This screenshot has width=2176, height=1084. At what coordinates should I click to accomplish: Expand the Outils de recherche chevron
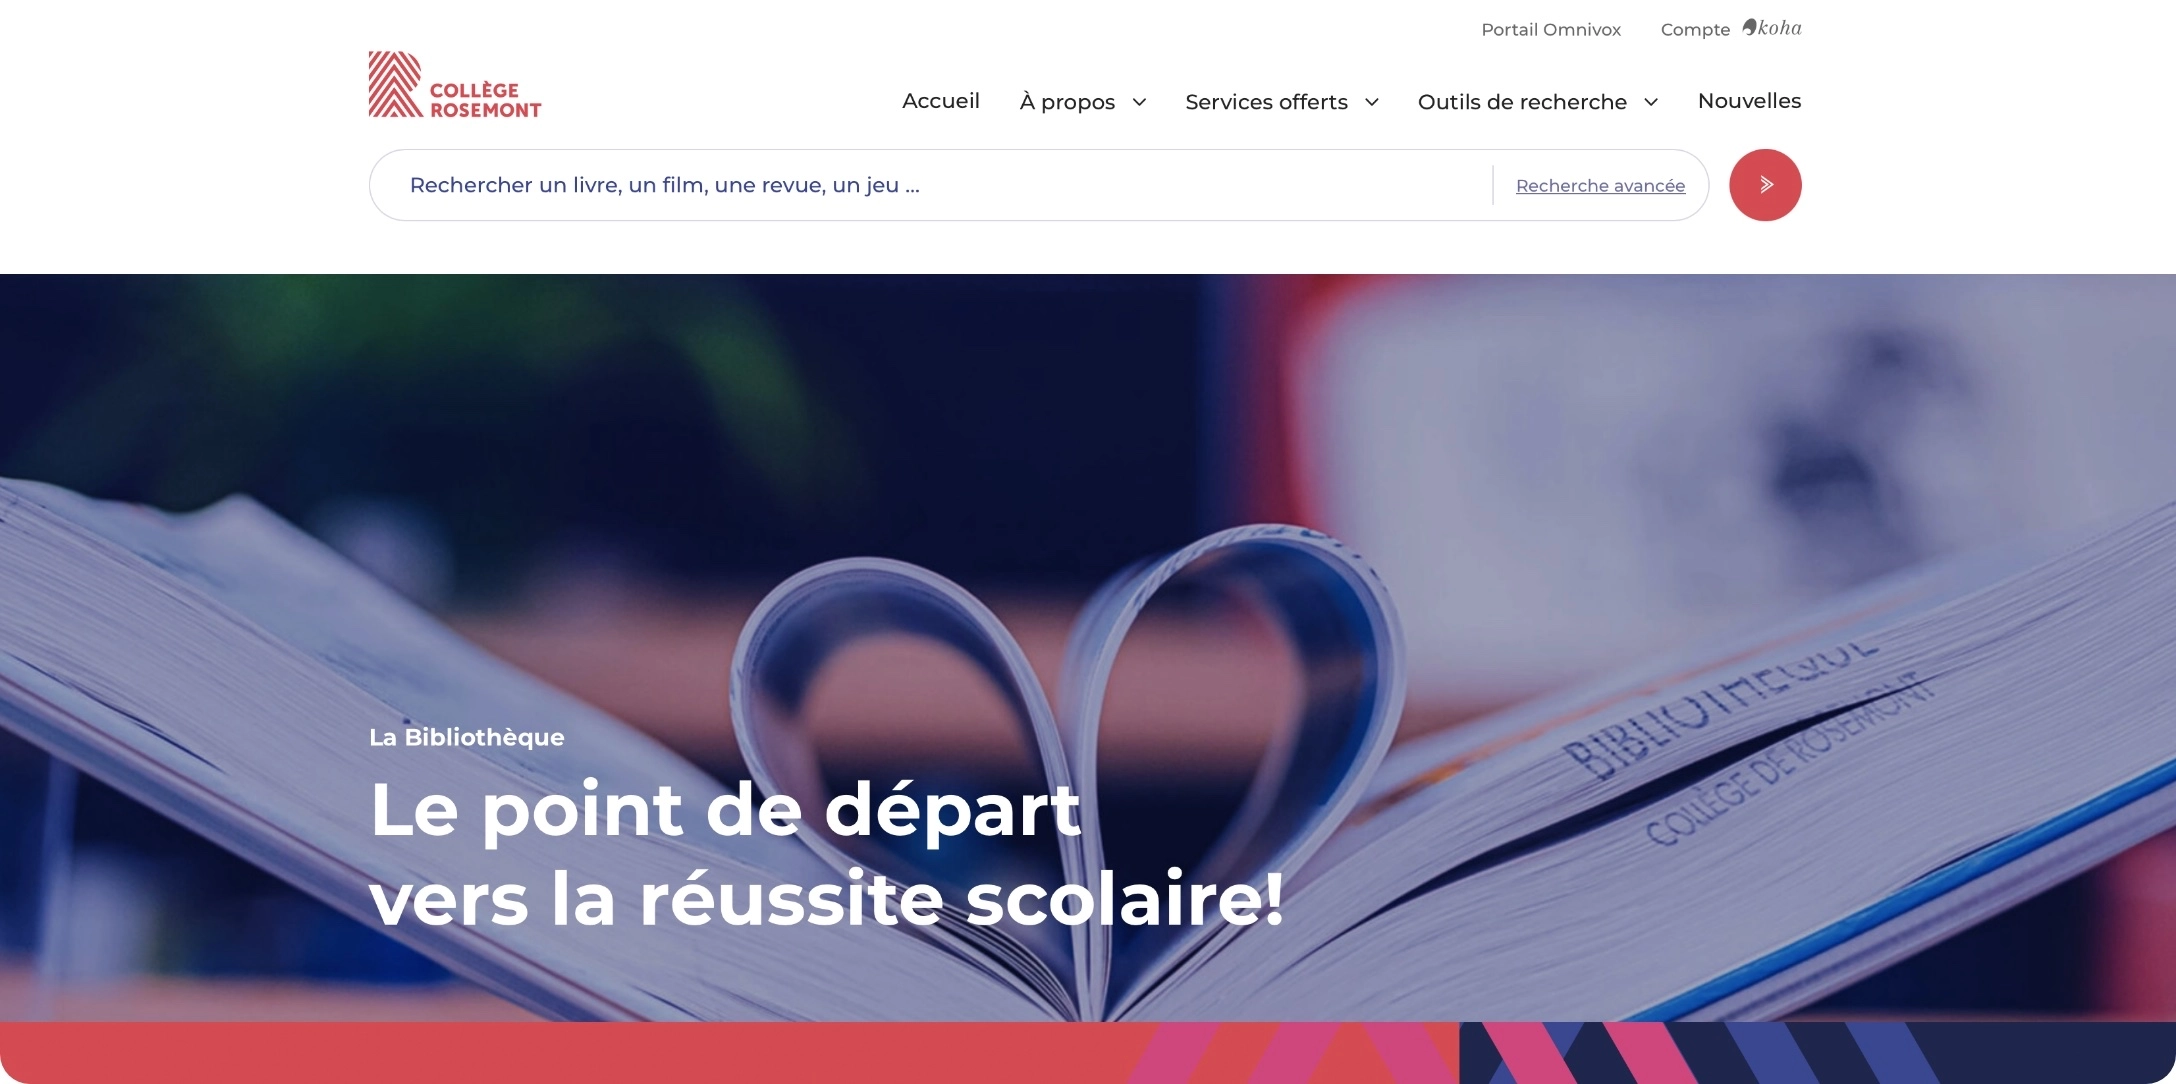pyautogui.click(x=1651, y=102)
